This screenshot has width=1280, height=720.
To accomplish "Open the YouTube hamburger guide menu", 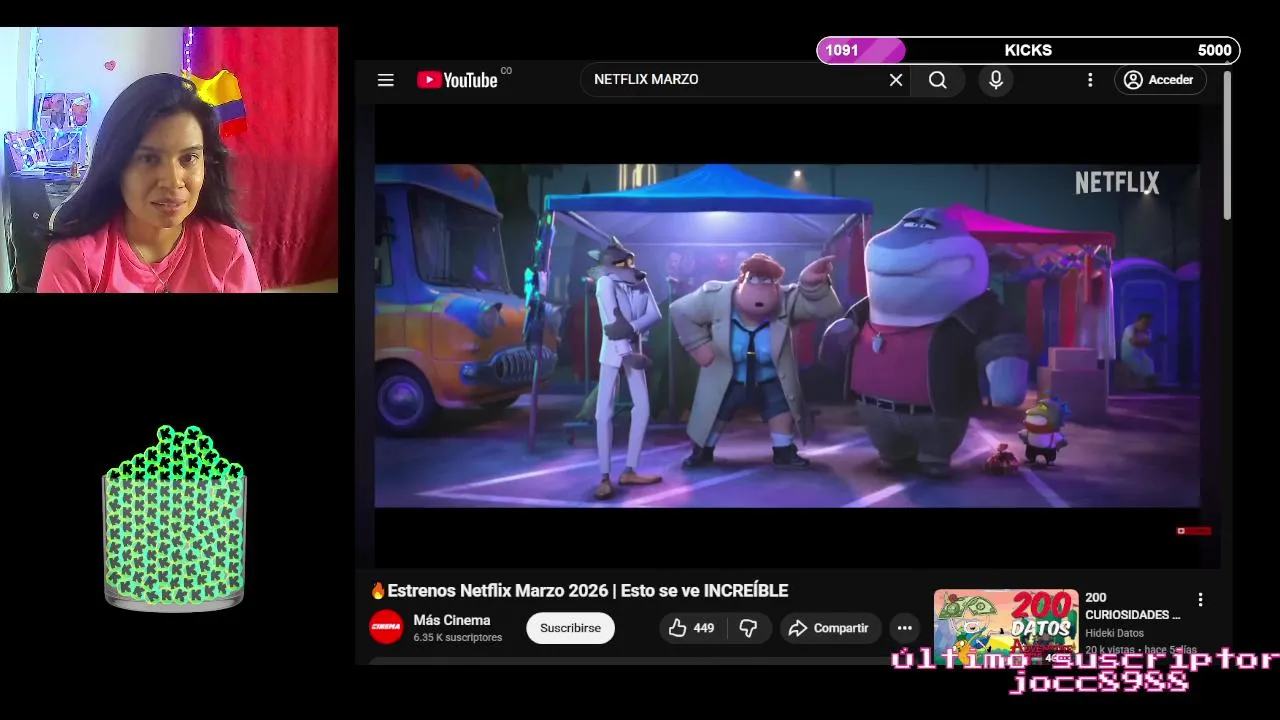I will click(x=385, y=80).
